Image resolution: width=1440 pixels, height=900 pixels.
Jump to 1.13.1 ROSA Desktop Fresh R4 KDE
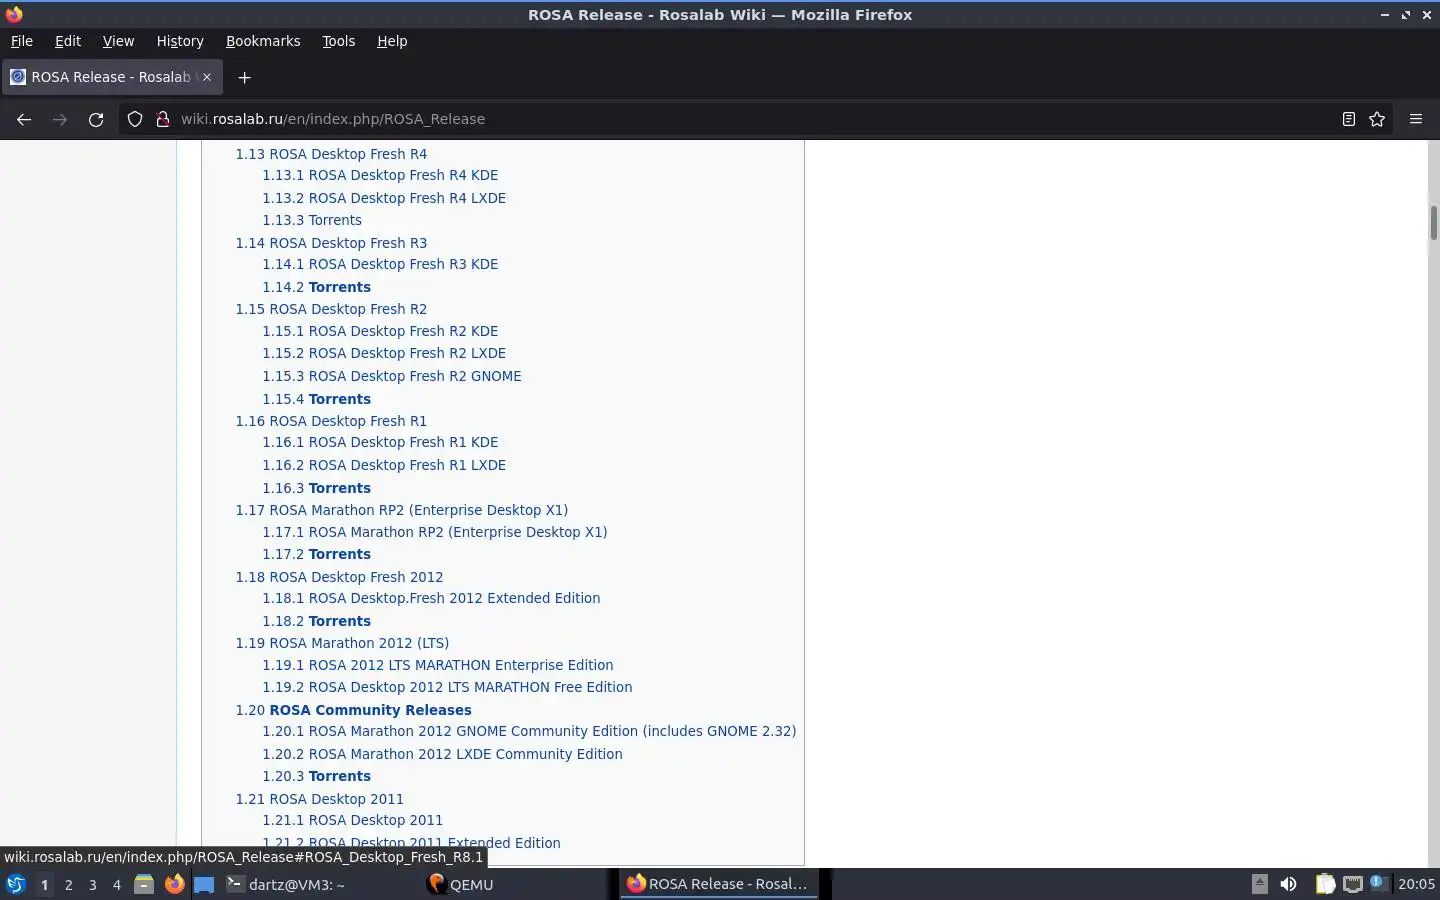380,175
